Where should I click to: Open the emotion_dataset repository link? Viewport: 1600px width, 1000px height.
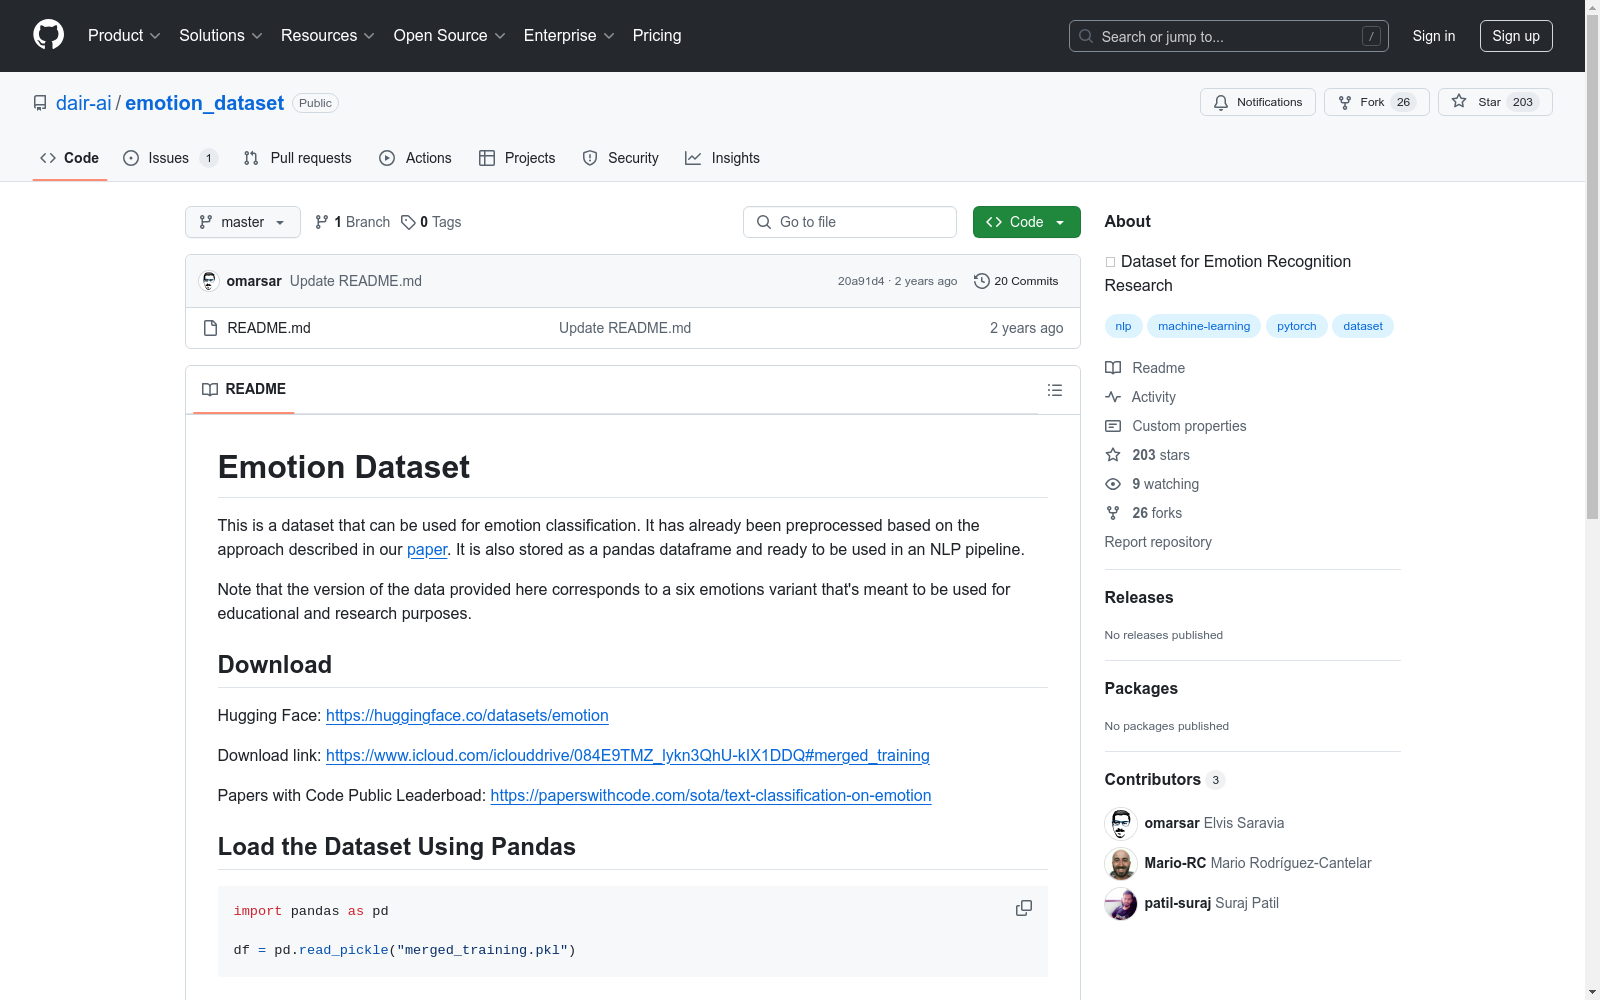point(205,103)
